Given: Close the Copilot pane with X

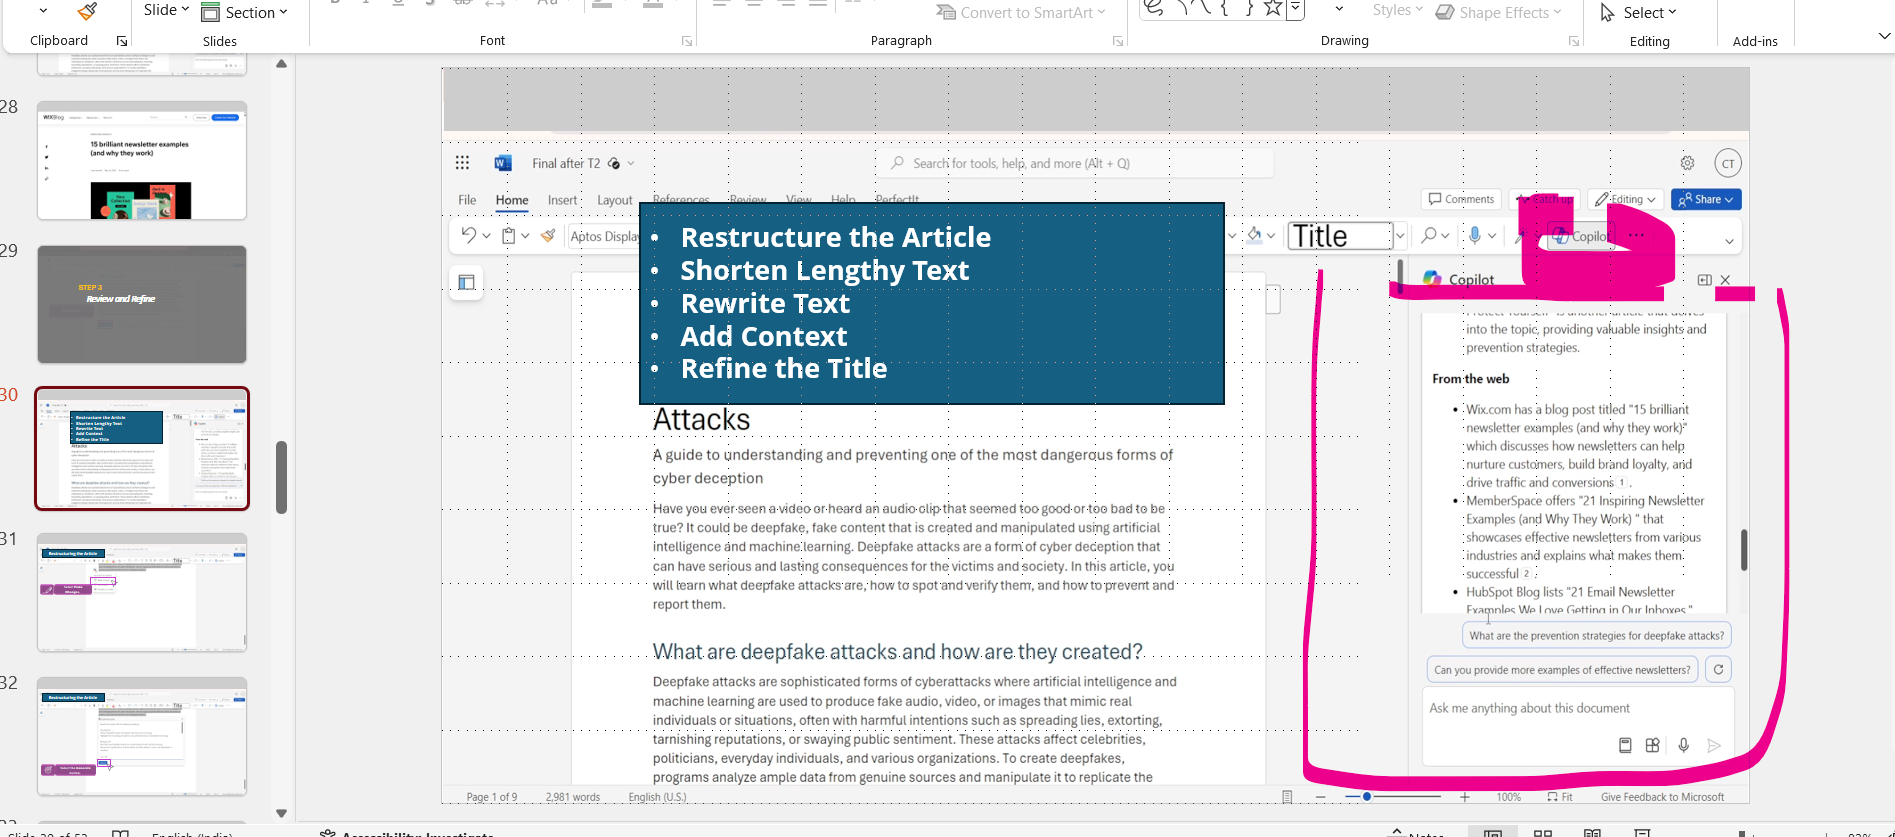Looking at the screenshot, I should point(1726,280).
